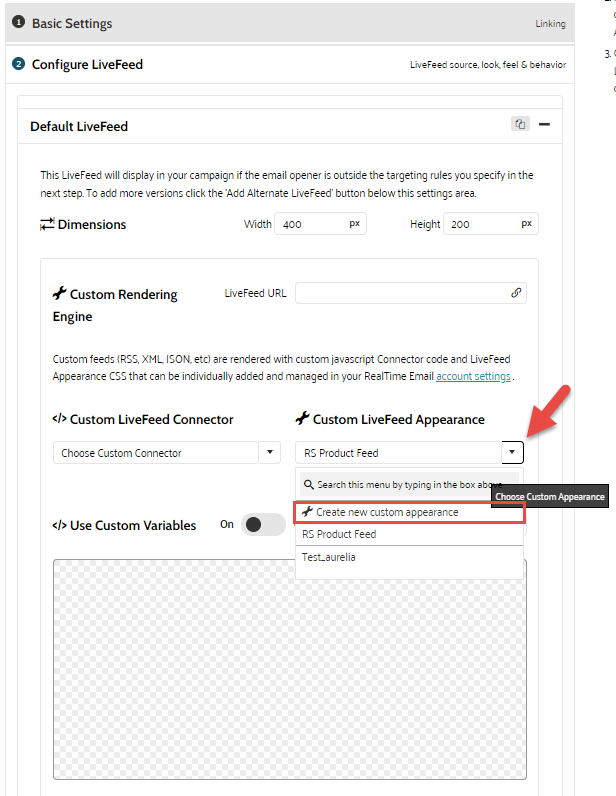Open the Configure LiveFeed step header
This screenshot has height=796, width=616.
click(289, 64)
